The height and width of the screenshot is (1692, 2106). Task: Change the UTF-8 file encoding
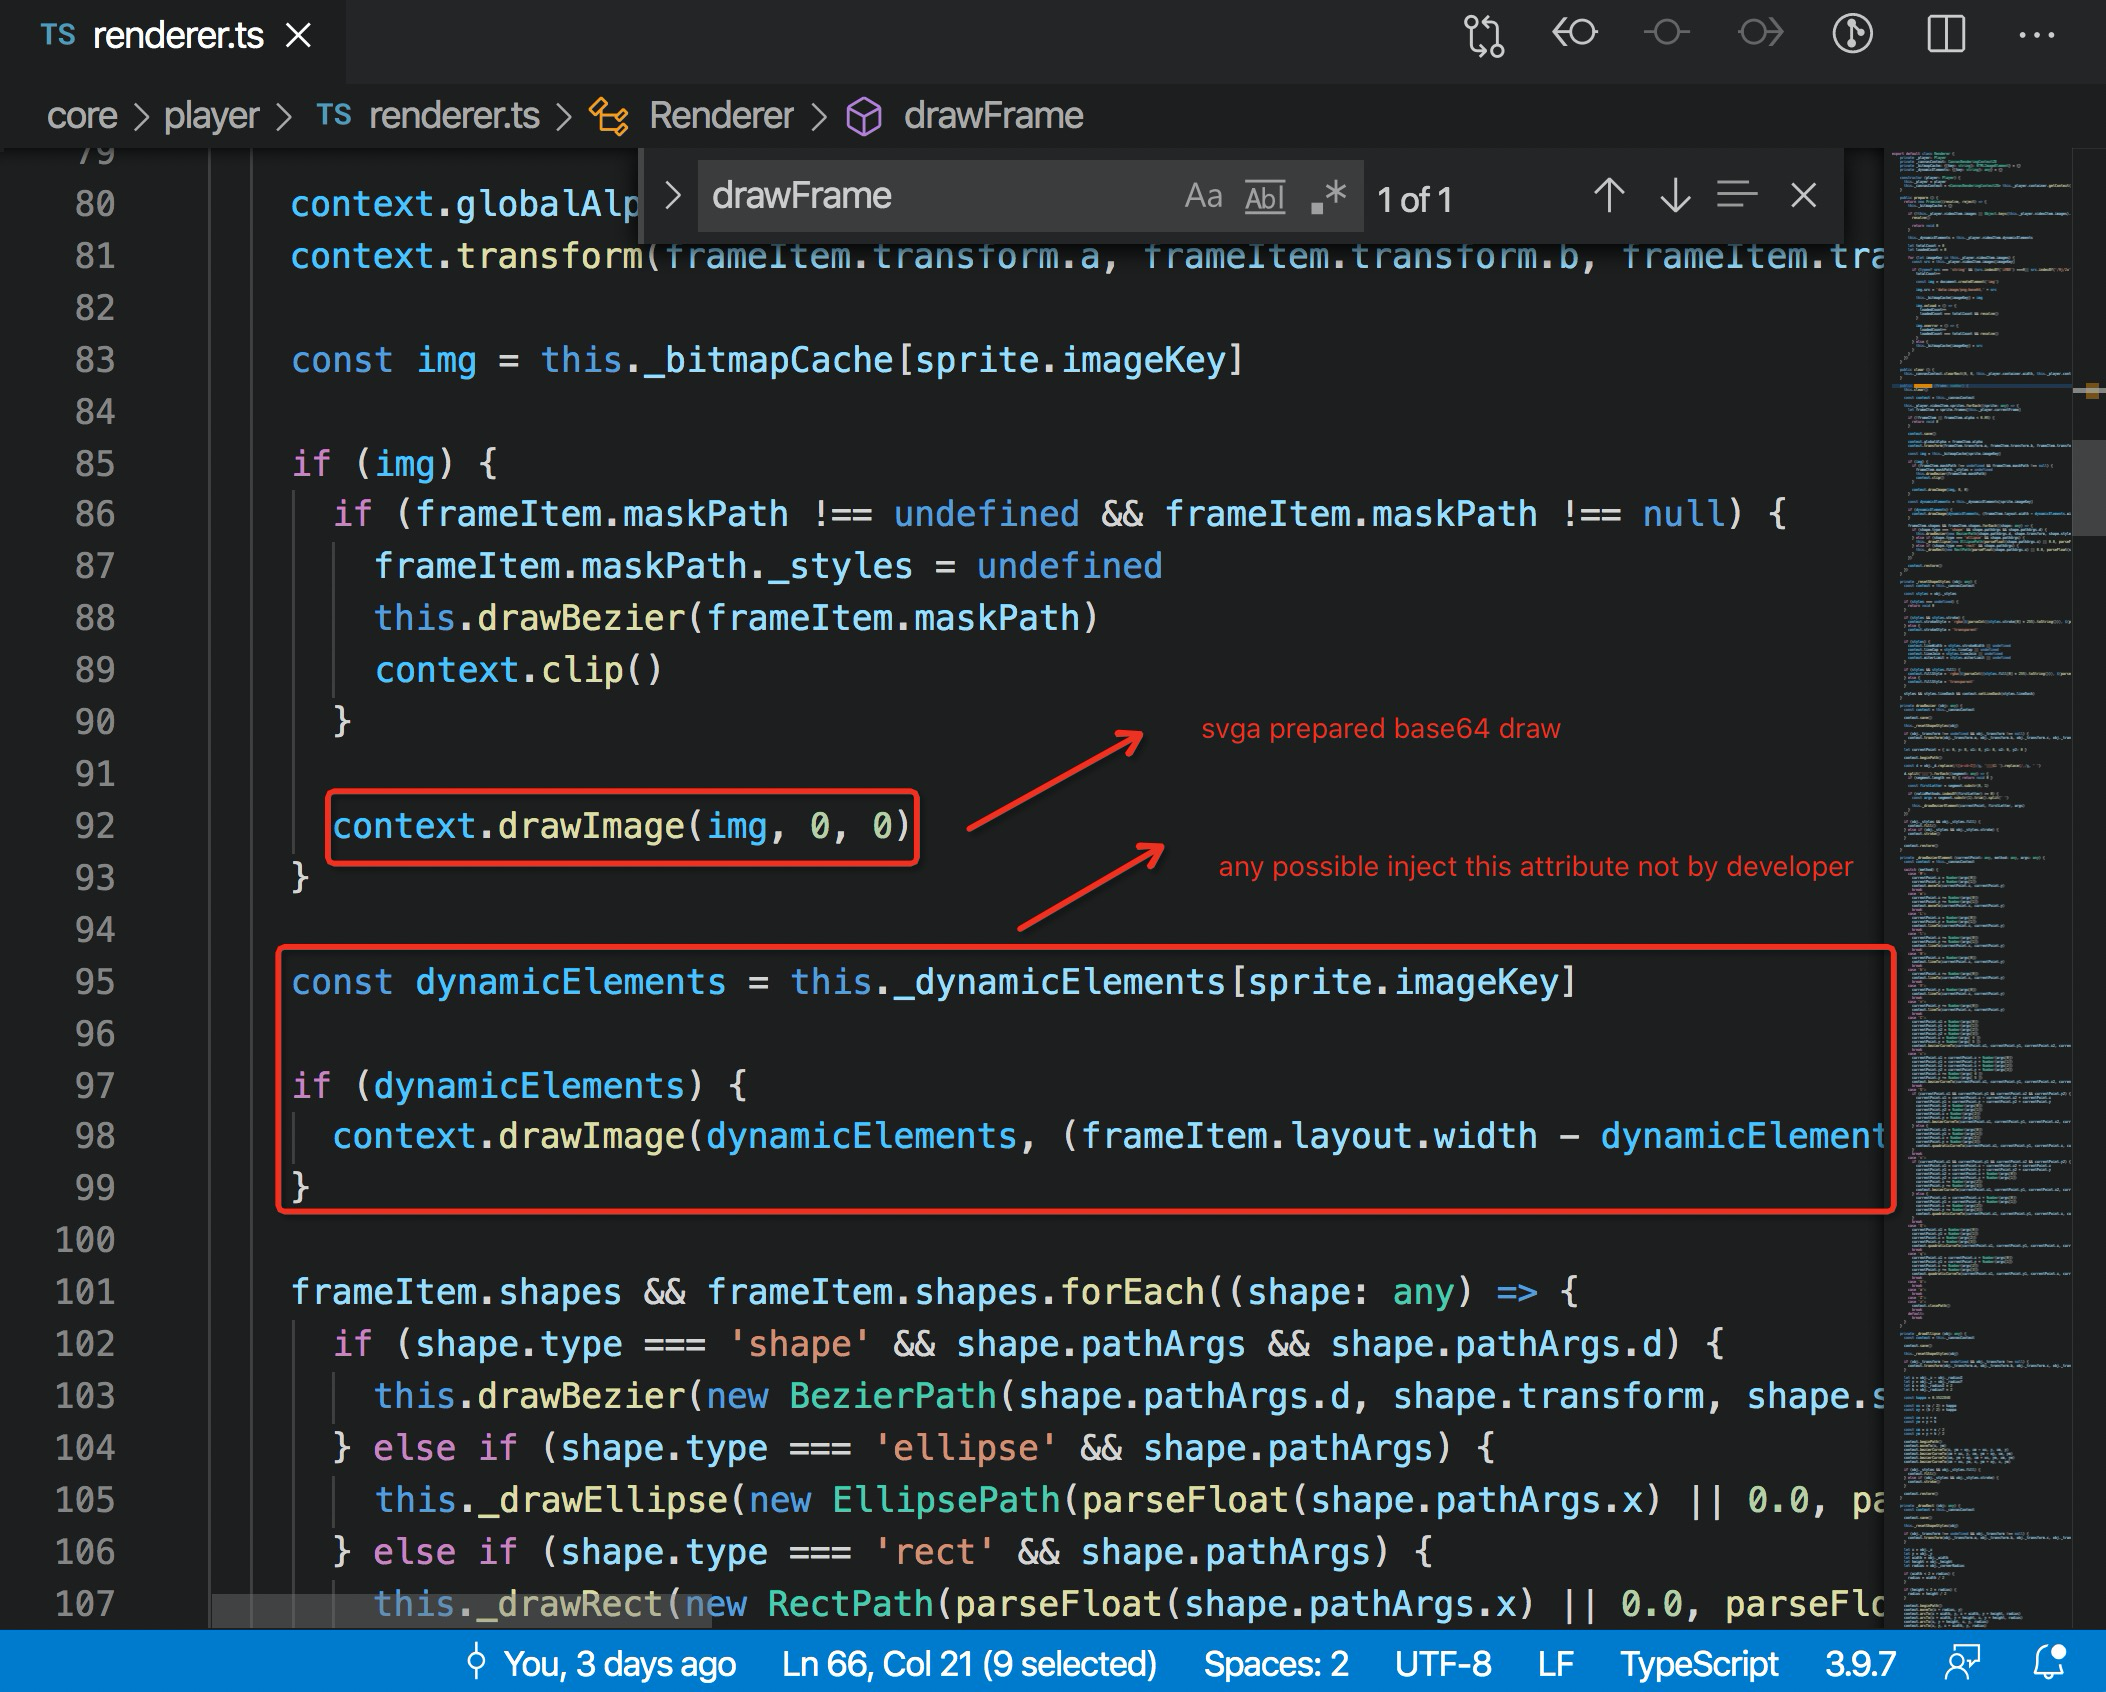coord(1443,1664)
